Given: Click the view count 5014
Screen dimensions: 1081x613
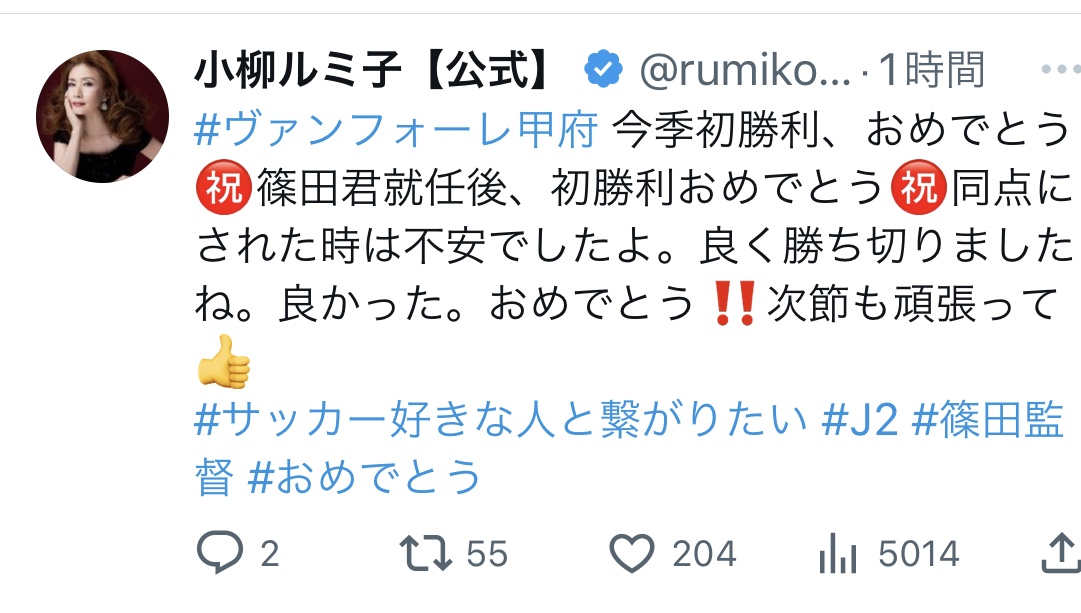Looking at the screenshot, I should [x=918, y=554].
